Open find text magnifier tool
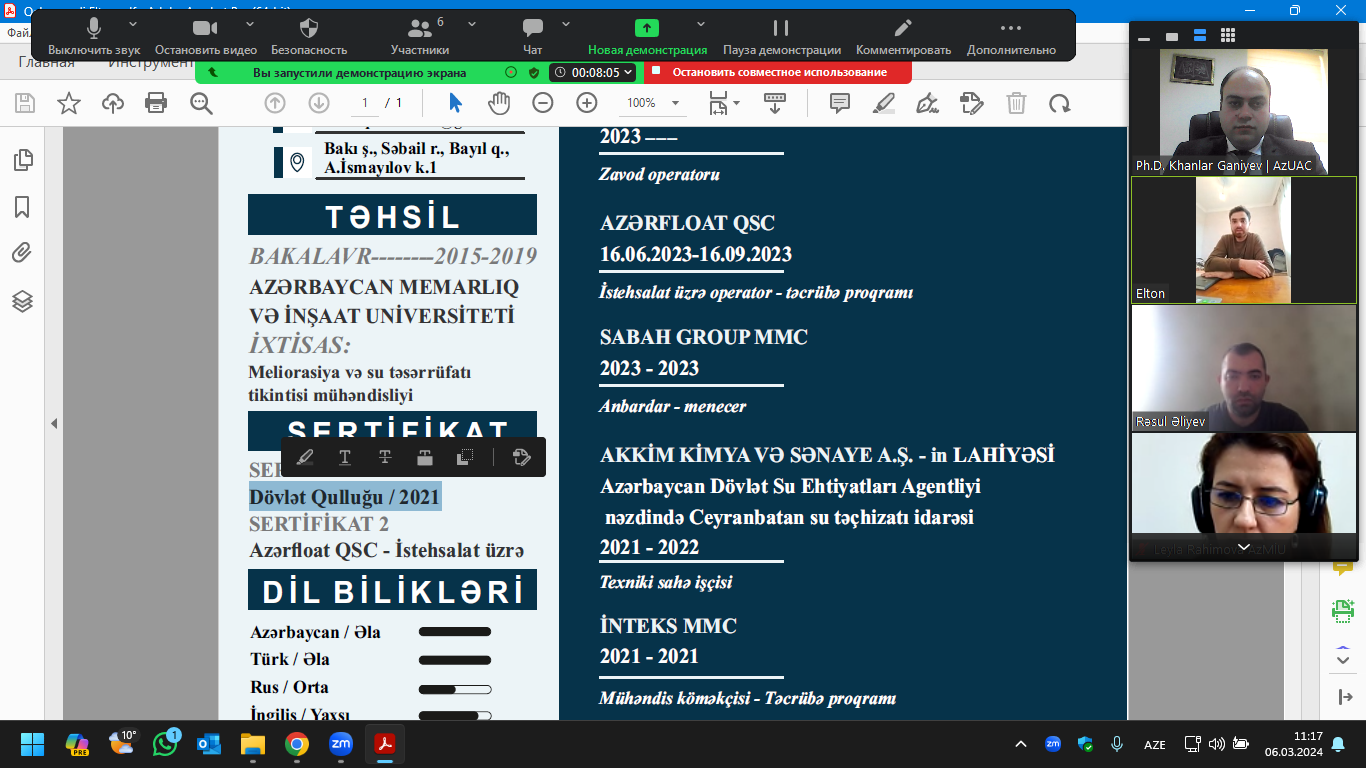The image size is (1366, 768). click(x=202, y=103)
